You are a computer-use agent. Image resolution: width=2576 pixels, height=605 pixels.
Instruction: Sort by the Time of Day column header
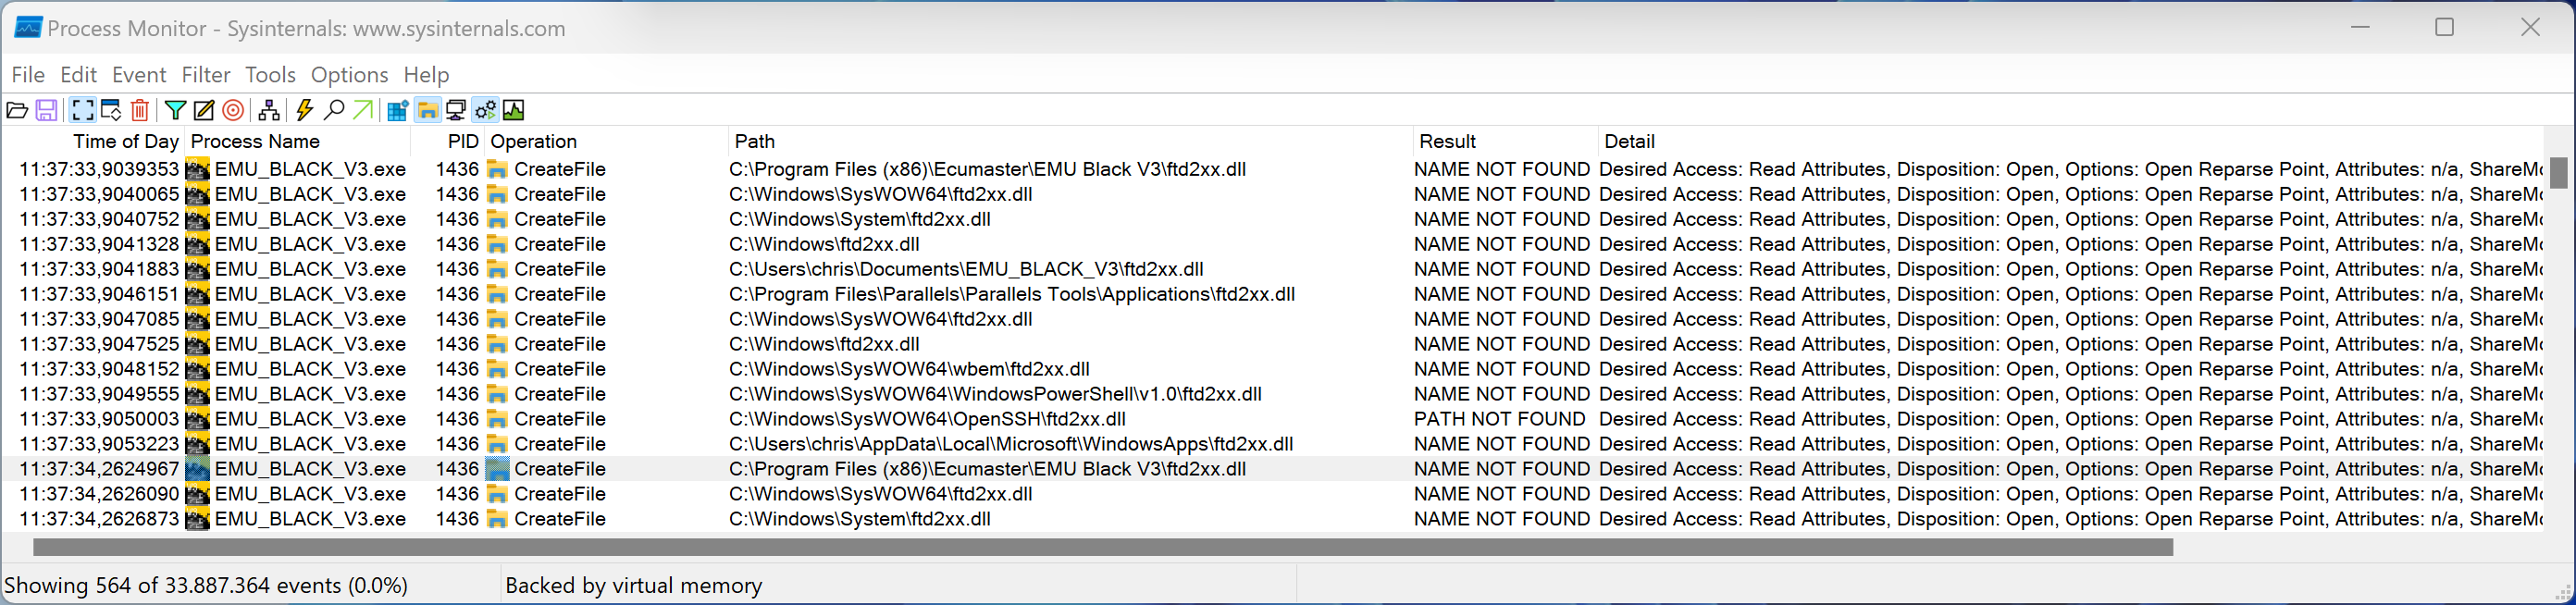click(94, 142)
